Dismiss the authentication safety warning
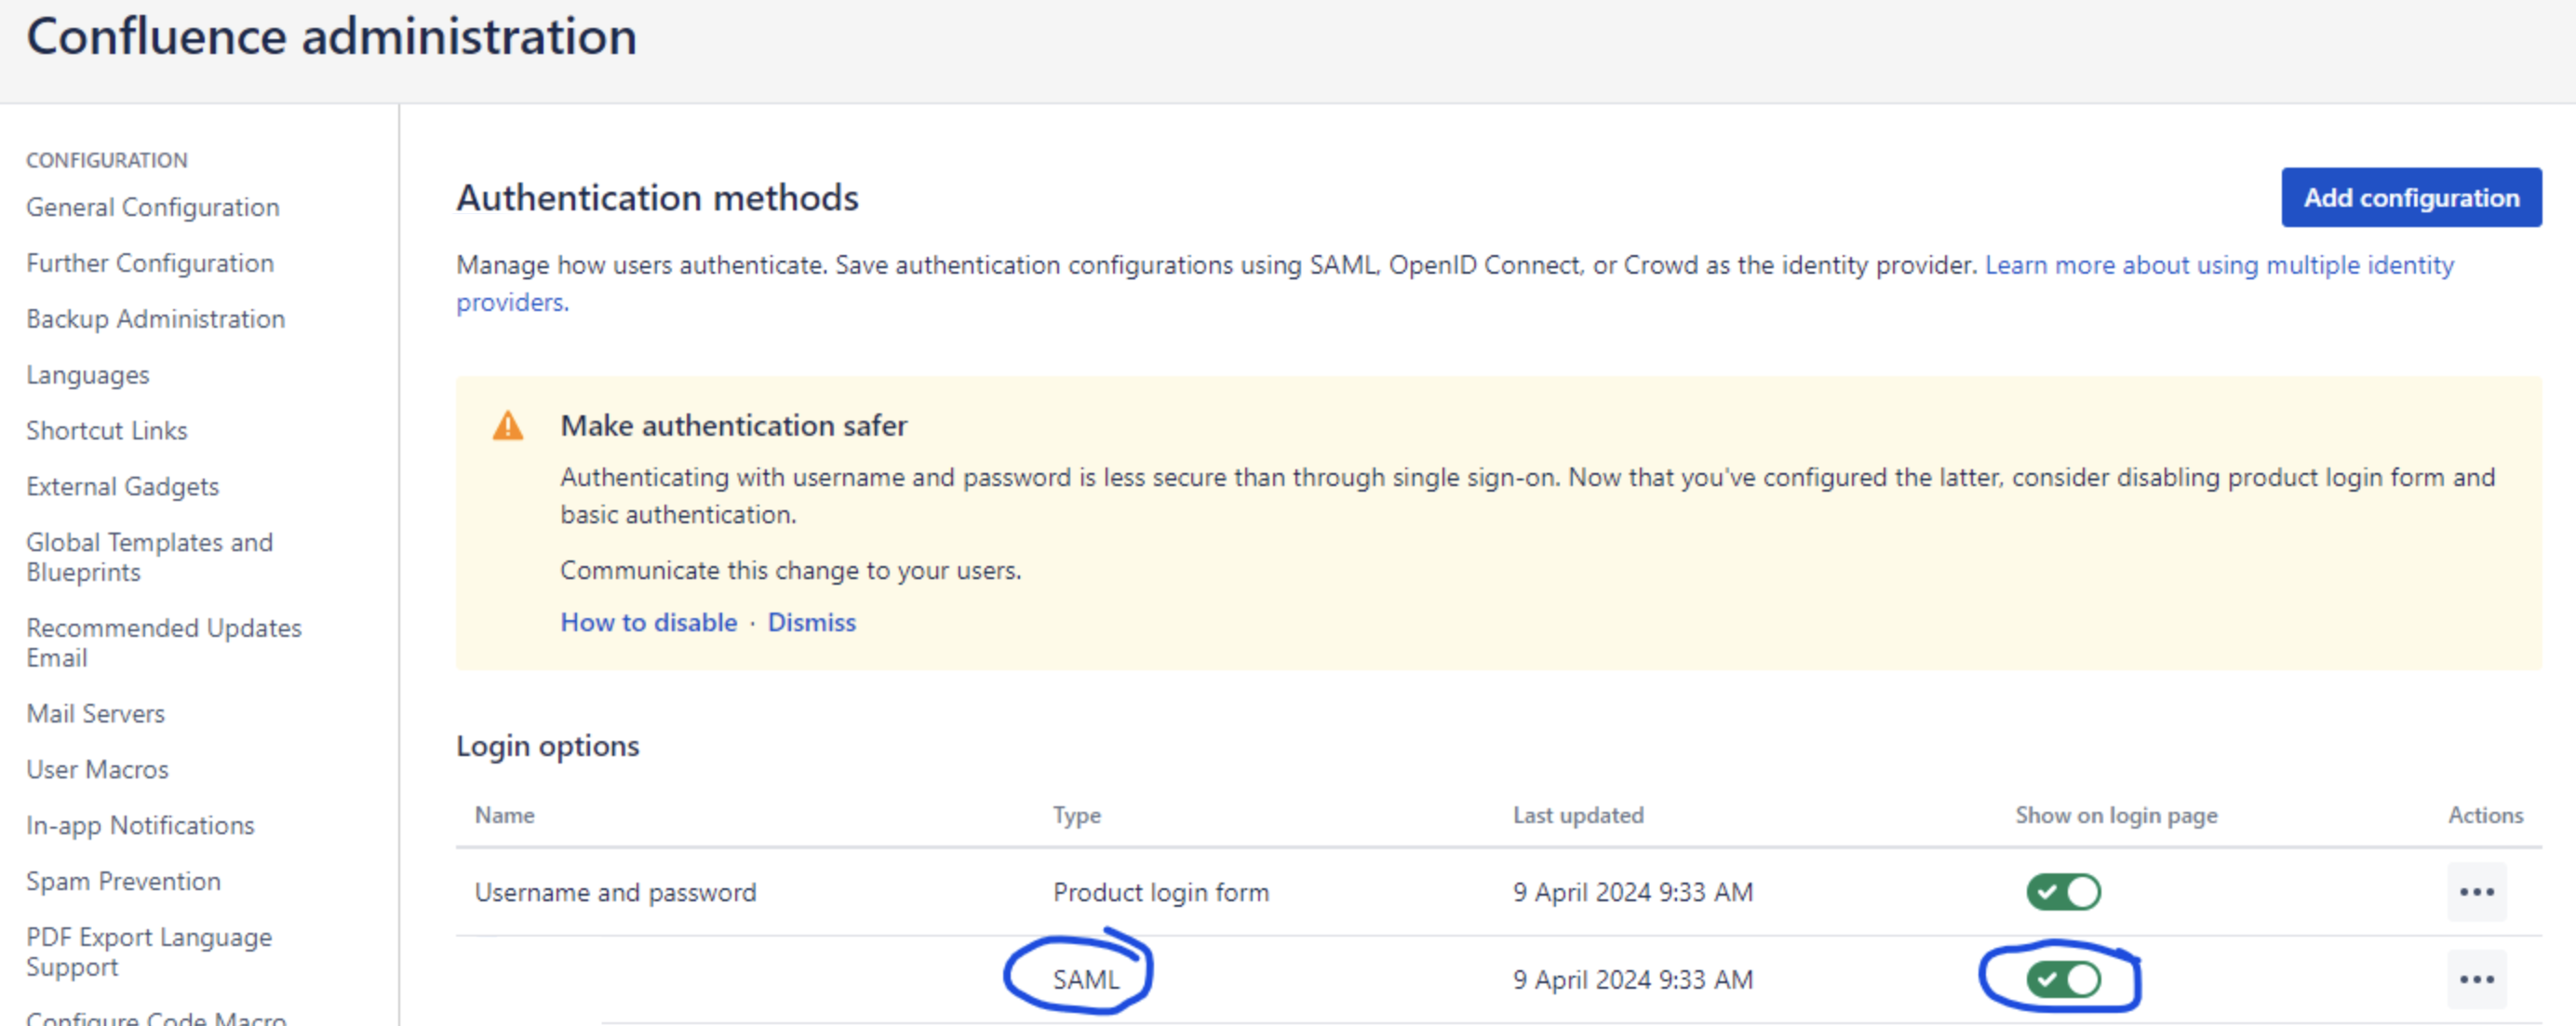Viewport: 2576px width, 1026px height. [x=811, y=622]
